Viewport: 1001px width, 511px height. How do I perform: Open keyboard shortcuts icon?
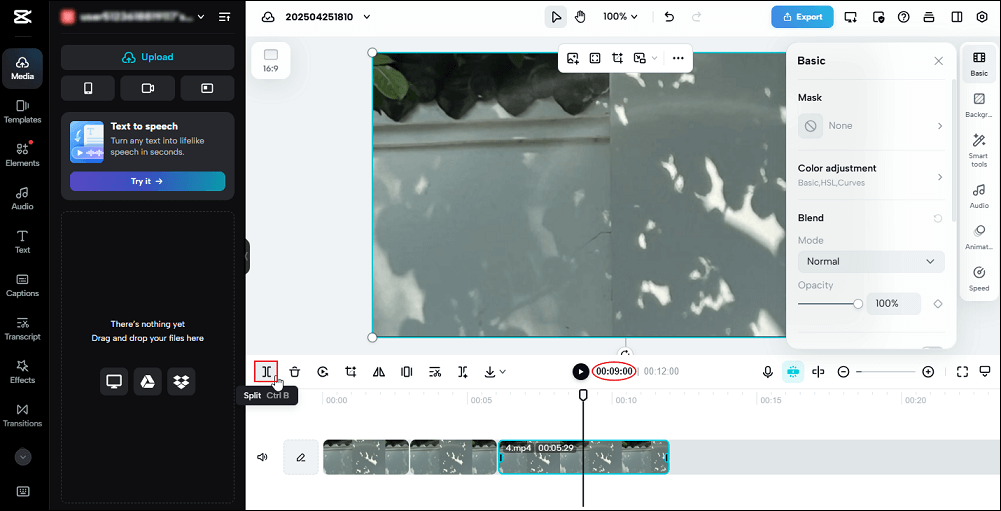coord(23,491)
